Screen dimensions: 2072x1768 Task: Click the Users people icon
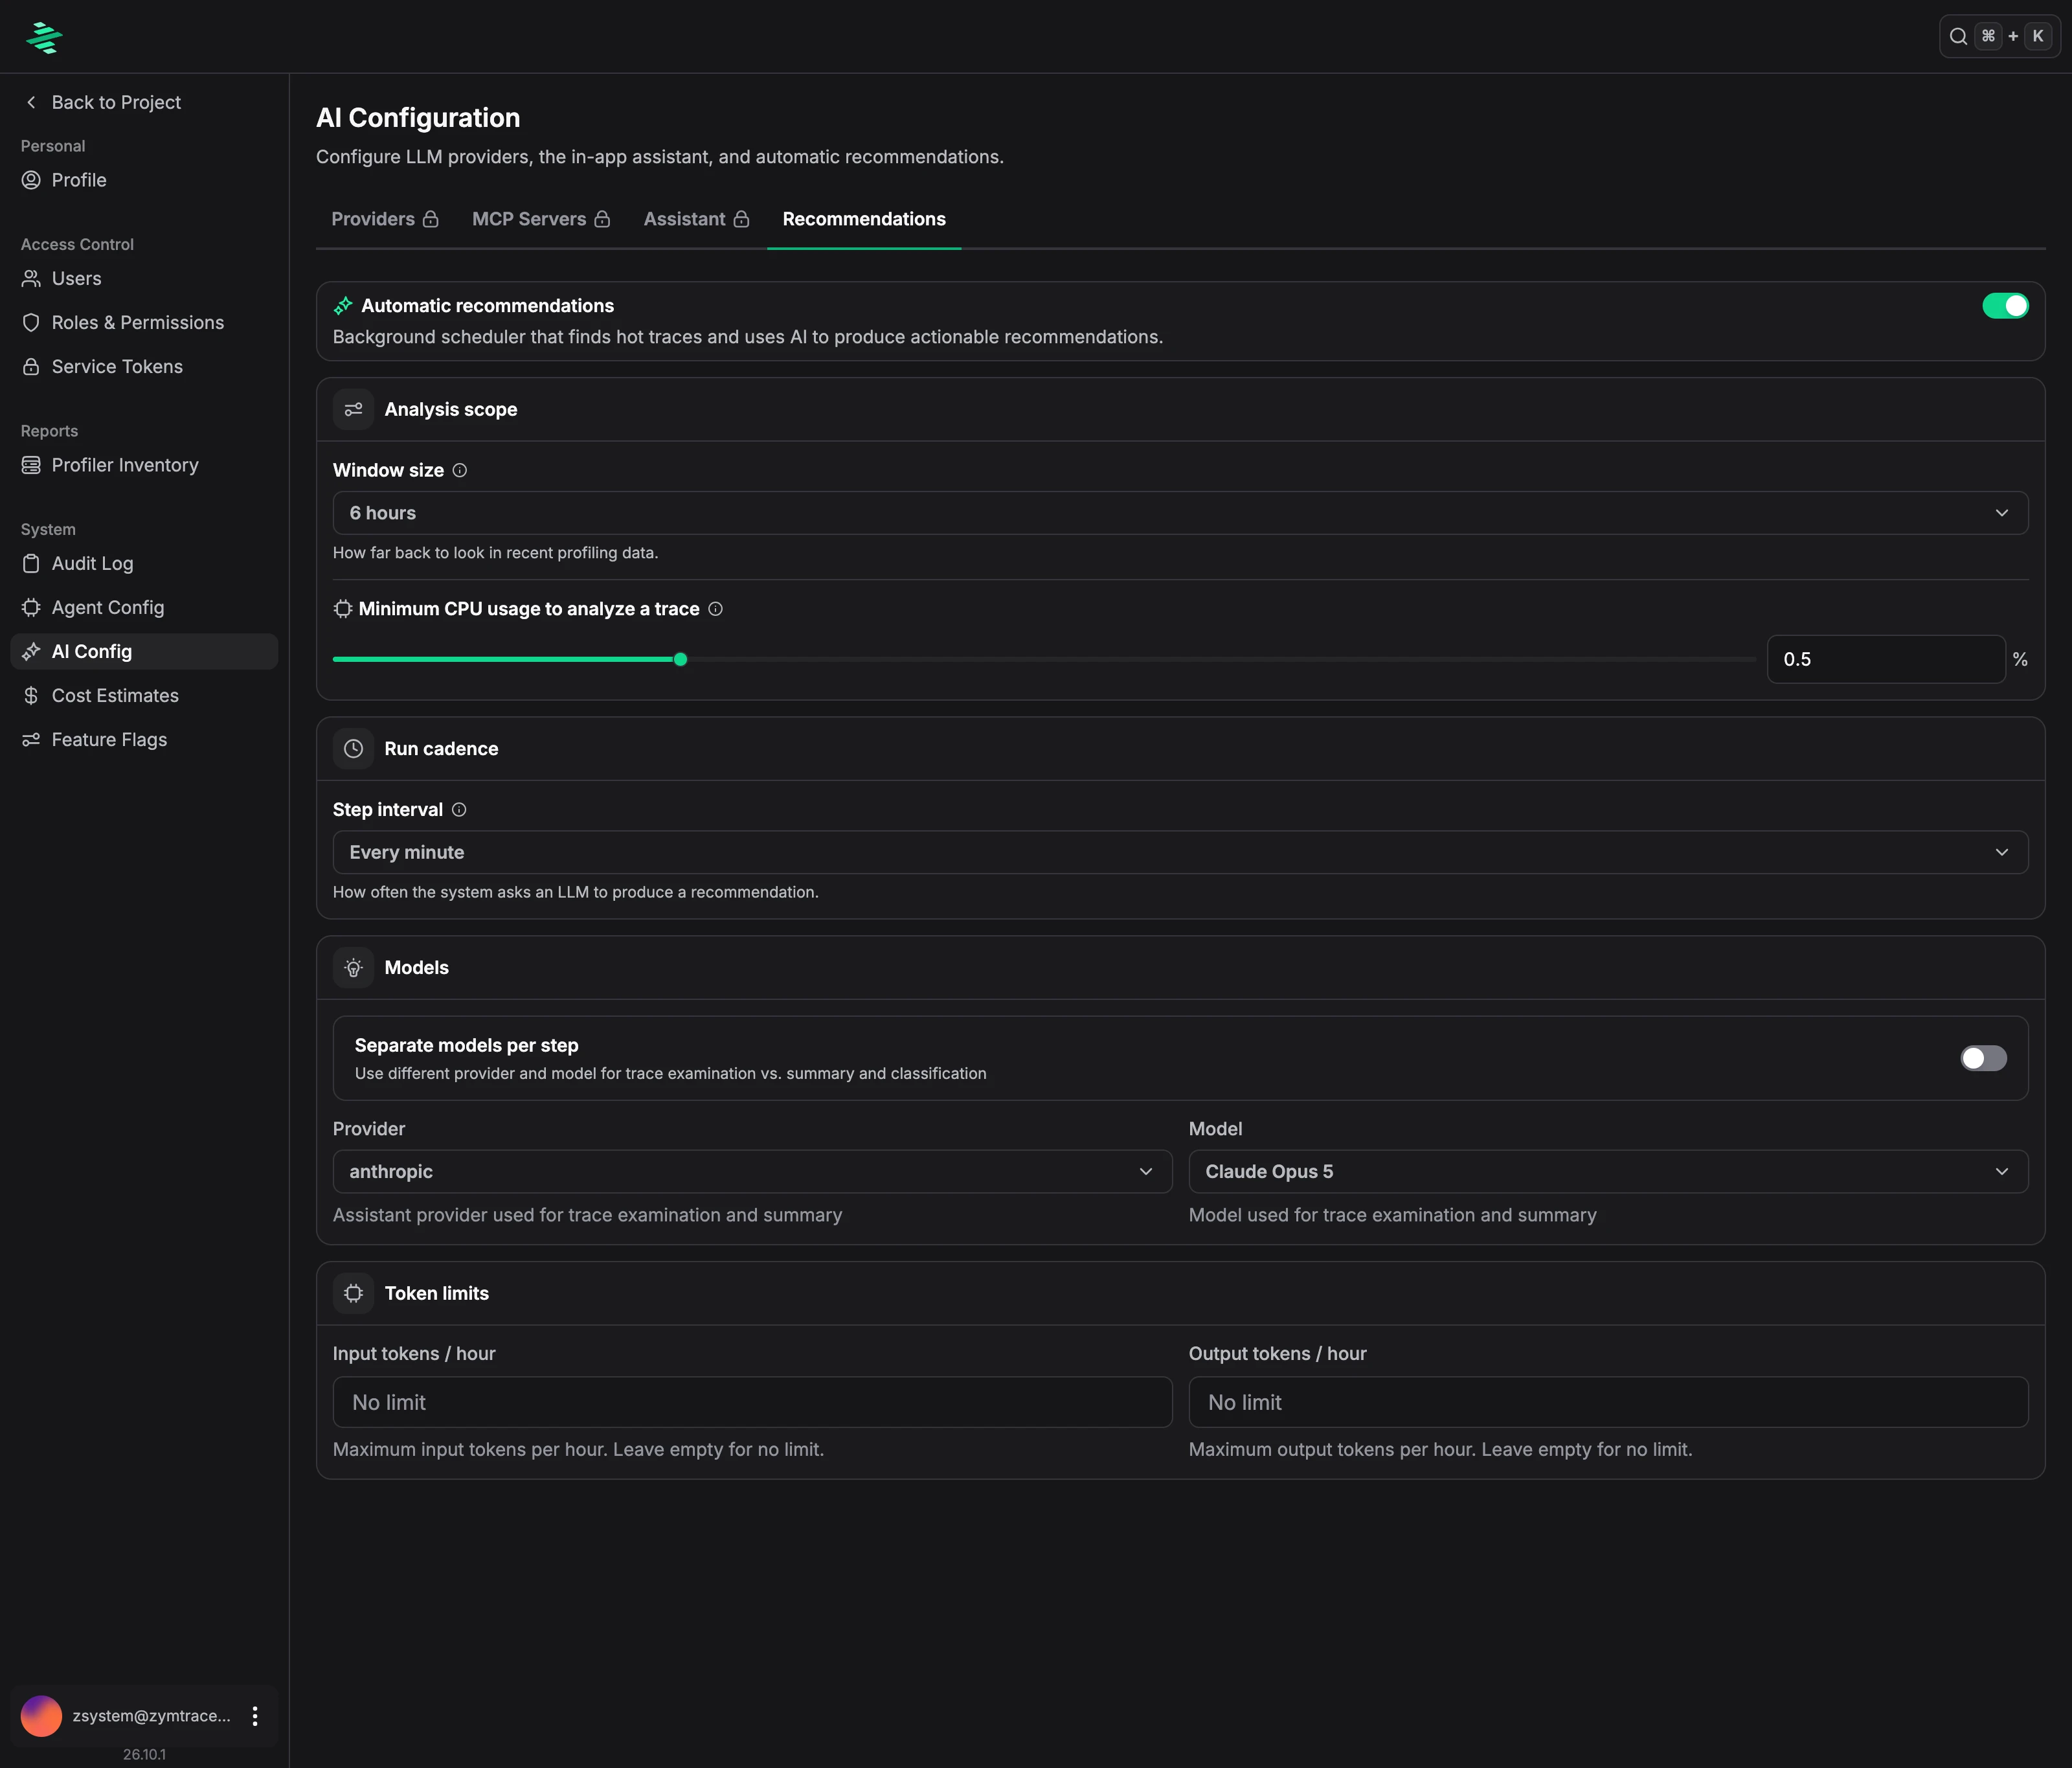pyautogui.click(x=31, y=278)
